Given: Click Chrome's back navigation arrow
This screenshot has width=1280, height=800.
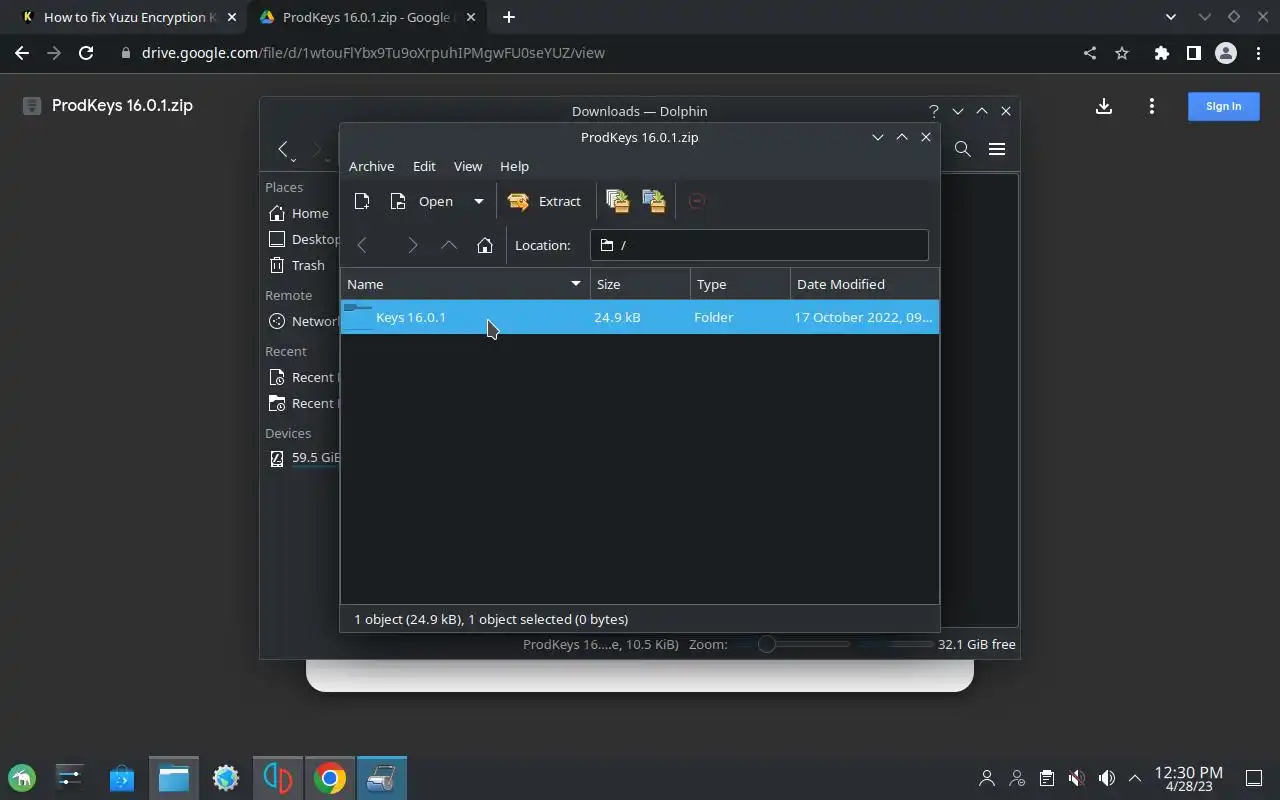Looking at the screenshot, I should pos(22,53).
